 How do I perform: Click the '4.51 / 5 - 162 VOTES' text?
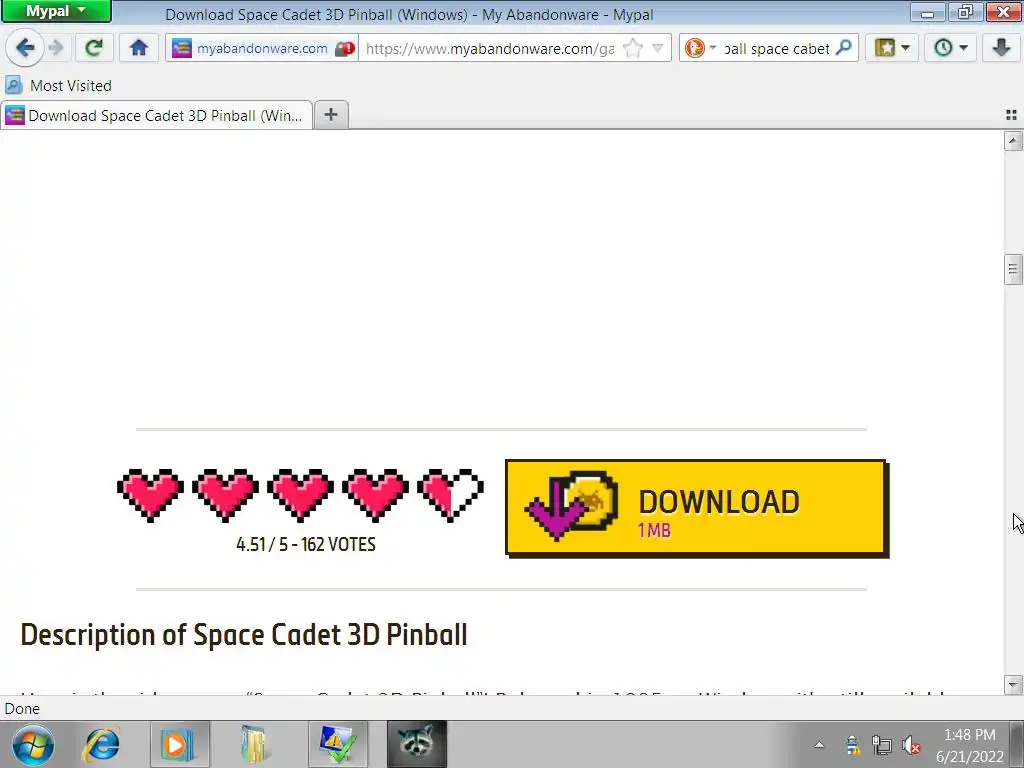tap(306, 545)
